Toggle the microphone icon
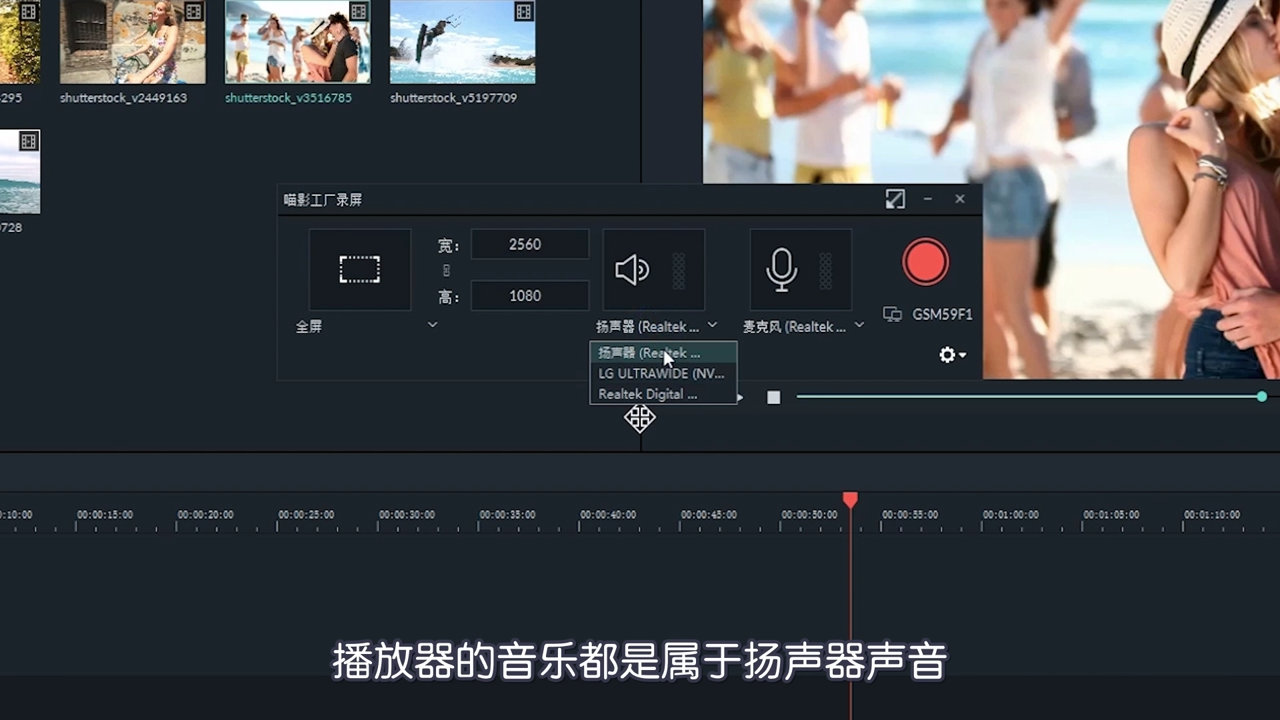This screenshot has height=720, width=1280. 781,269
